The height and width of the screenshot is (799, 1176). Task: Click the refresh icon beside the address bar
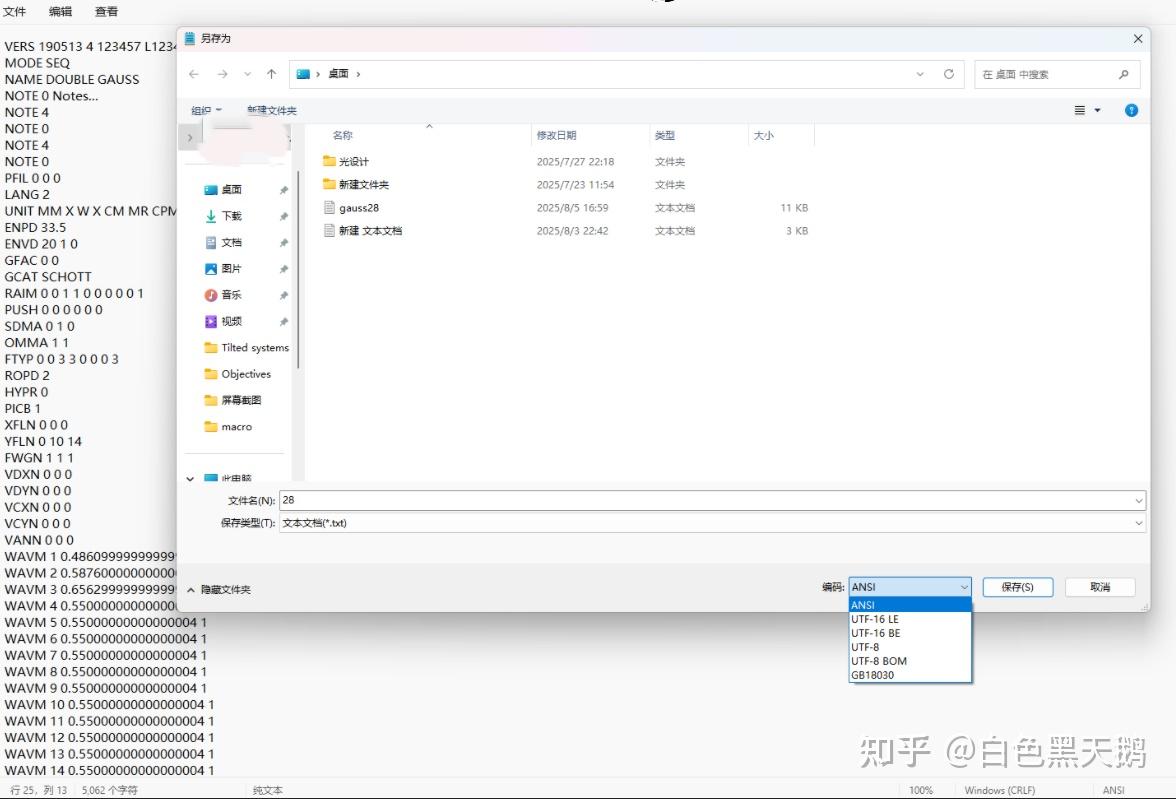click(x=948, y=73)
